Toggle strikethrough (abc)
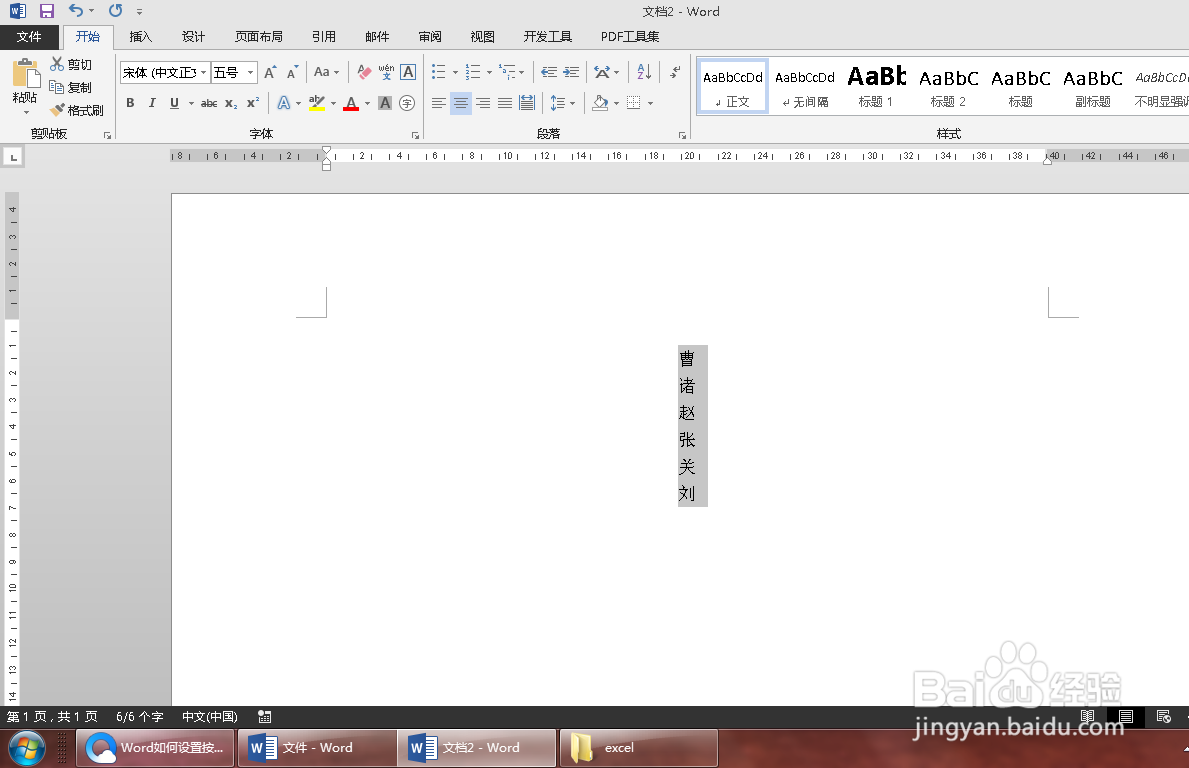This screenshot has width=1189, height=768. click(209, 102)
